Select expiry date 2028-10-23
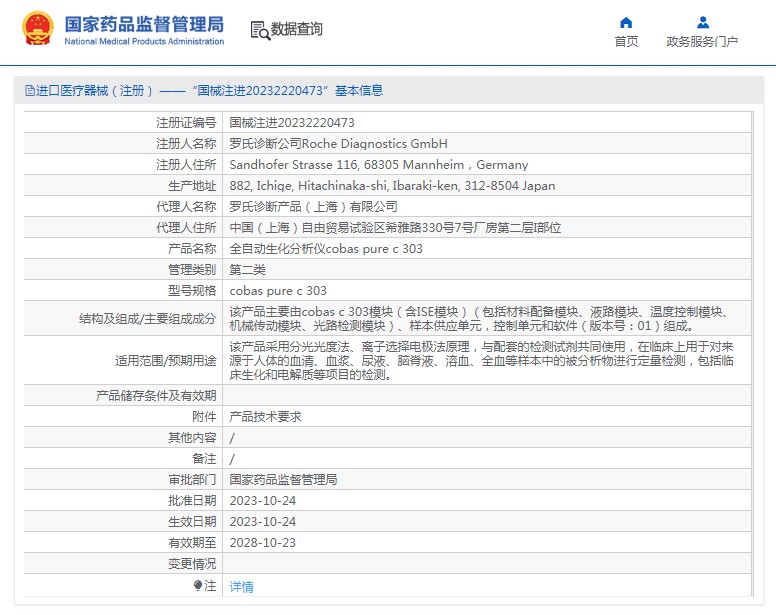This screenshot has width=776, height=615. click(262, 543)
